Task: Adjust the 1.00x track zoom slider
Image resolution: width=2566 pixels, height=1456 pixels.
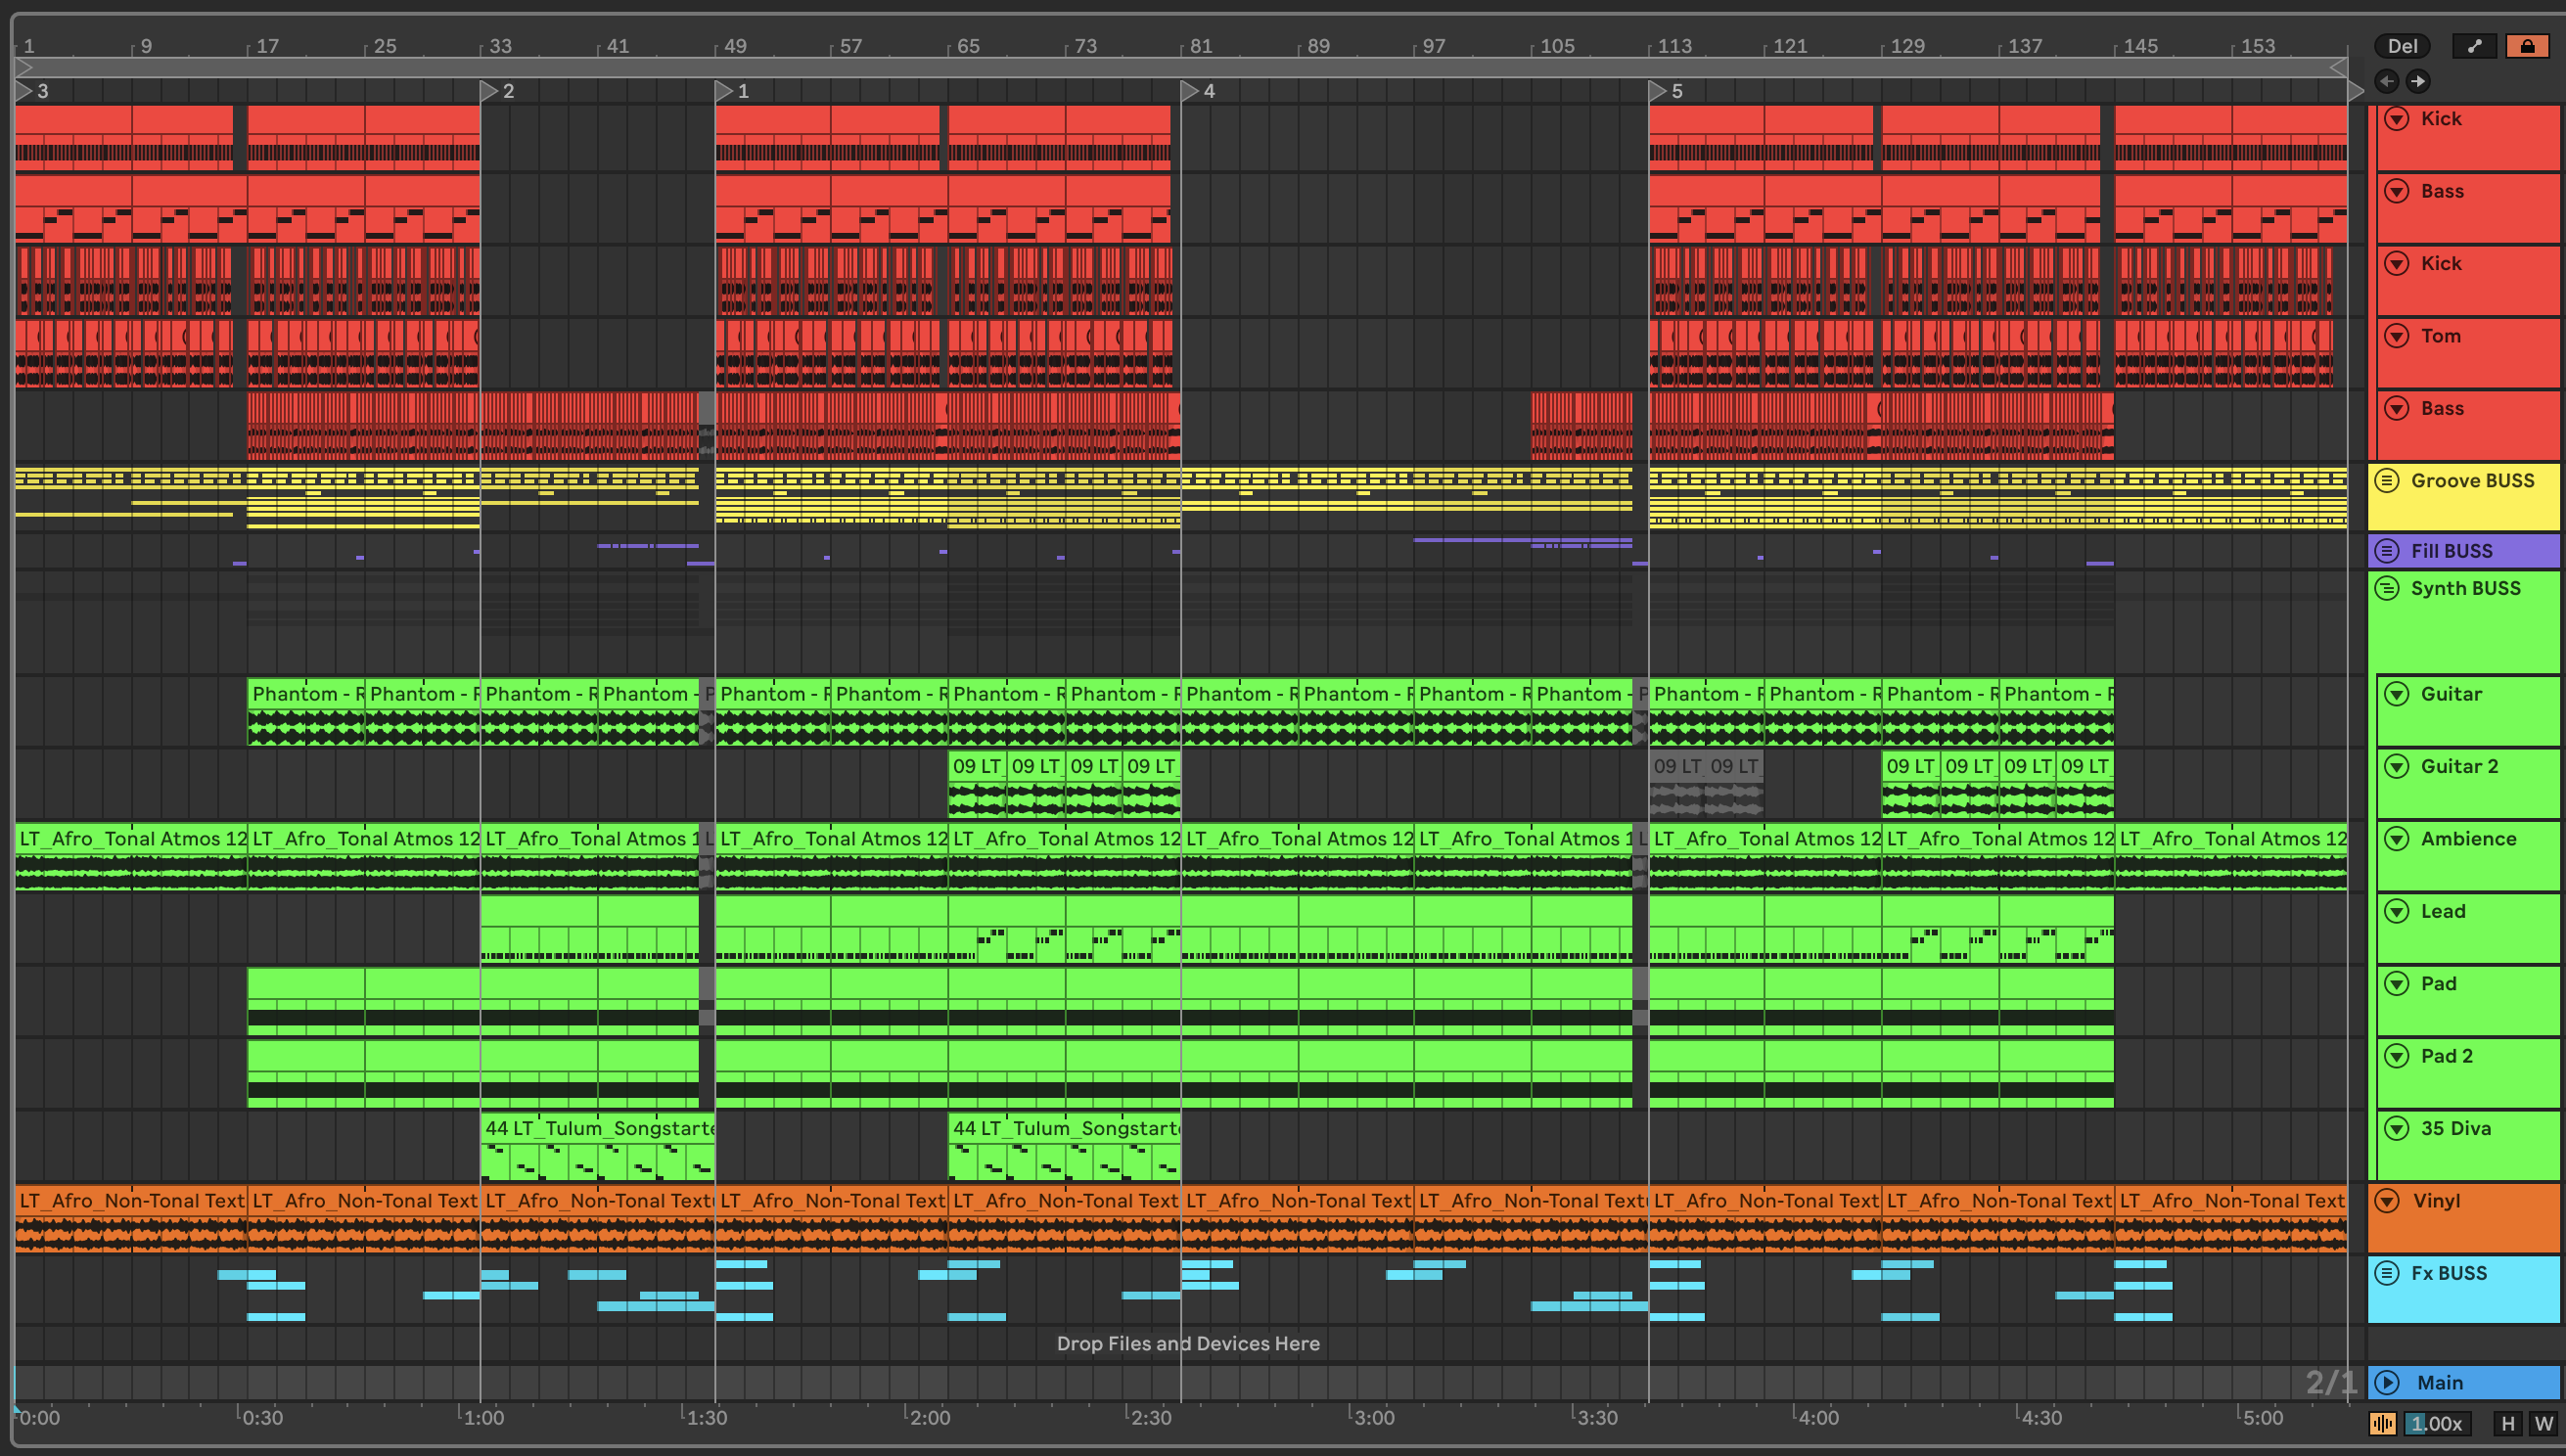Action: 2435,1423
